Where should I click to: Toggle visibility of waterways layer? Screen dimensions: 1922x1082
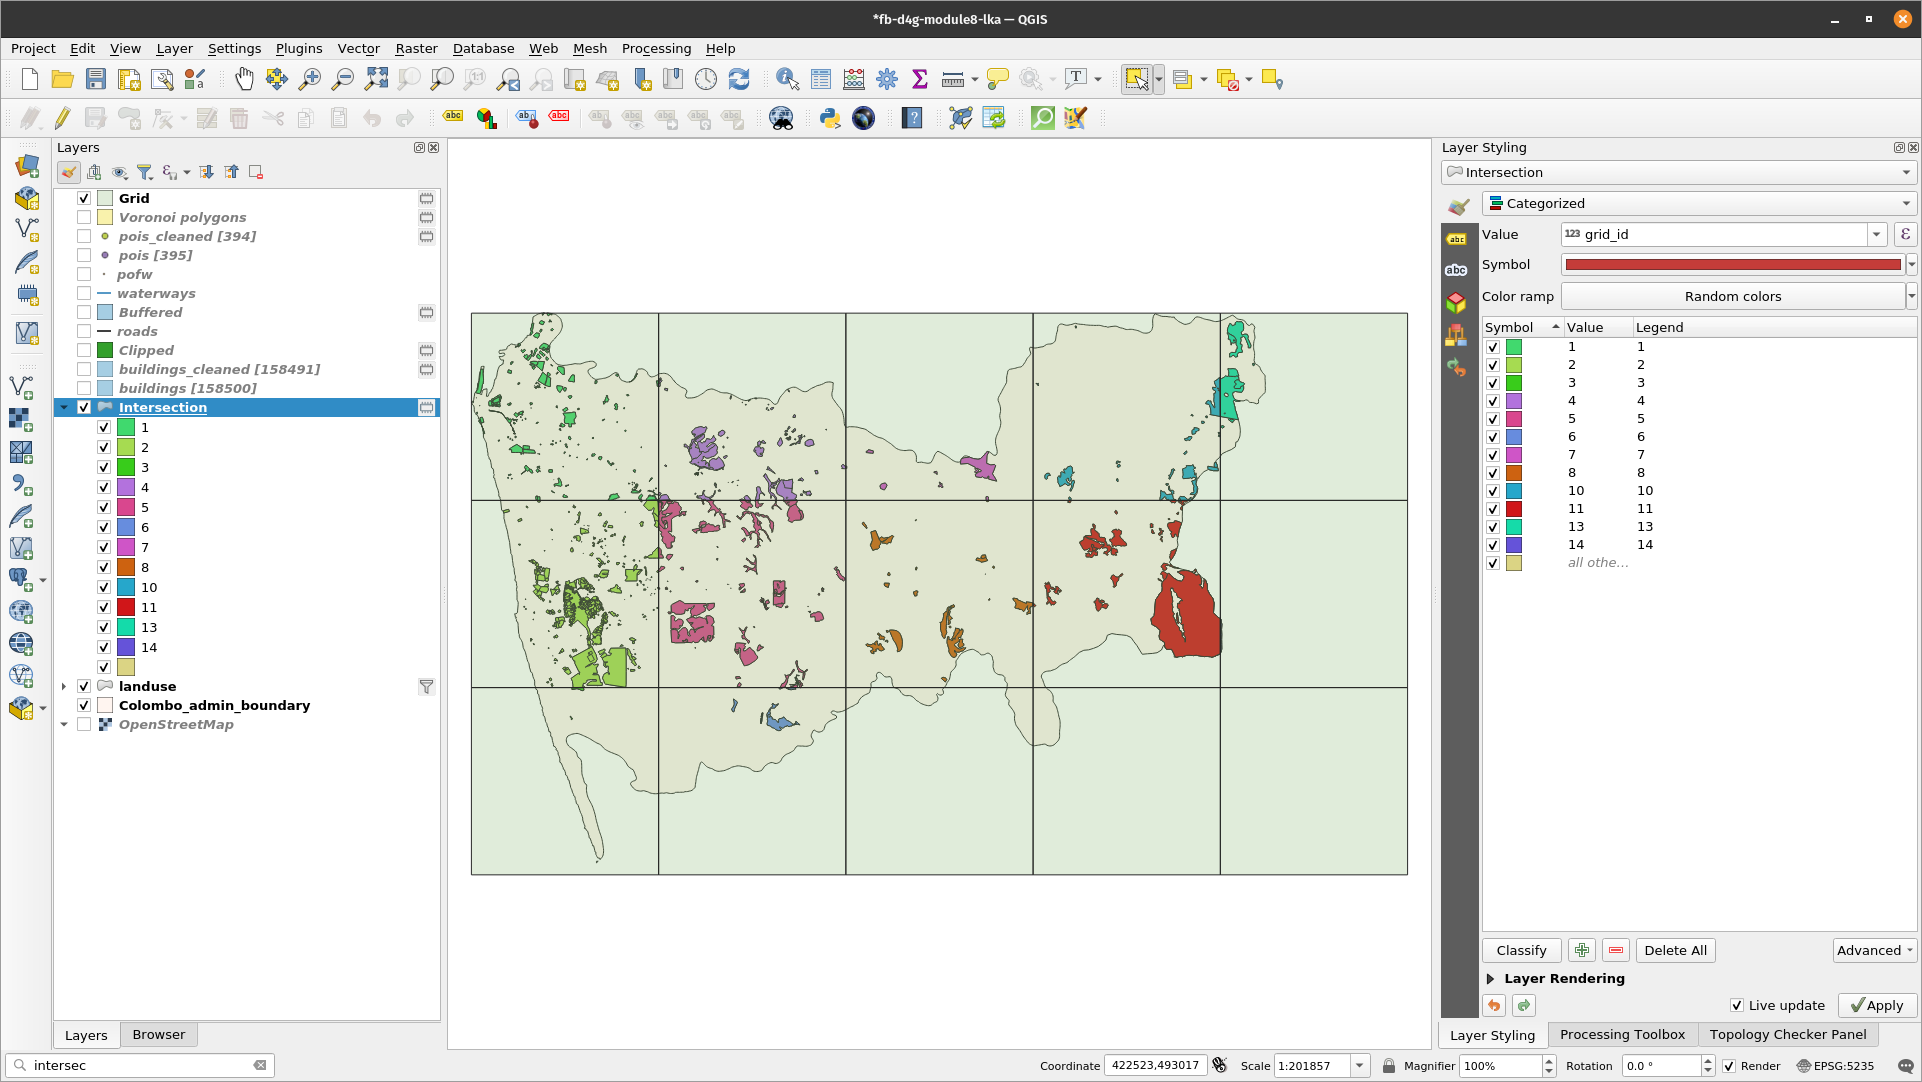83,293
